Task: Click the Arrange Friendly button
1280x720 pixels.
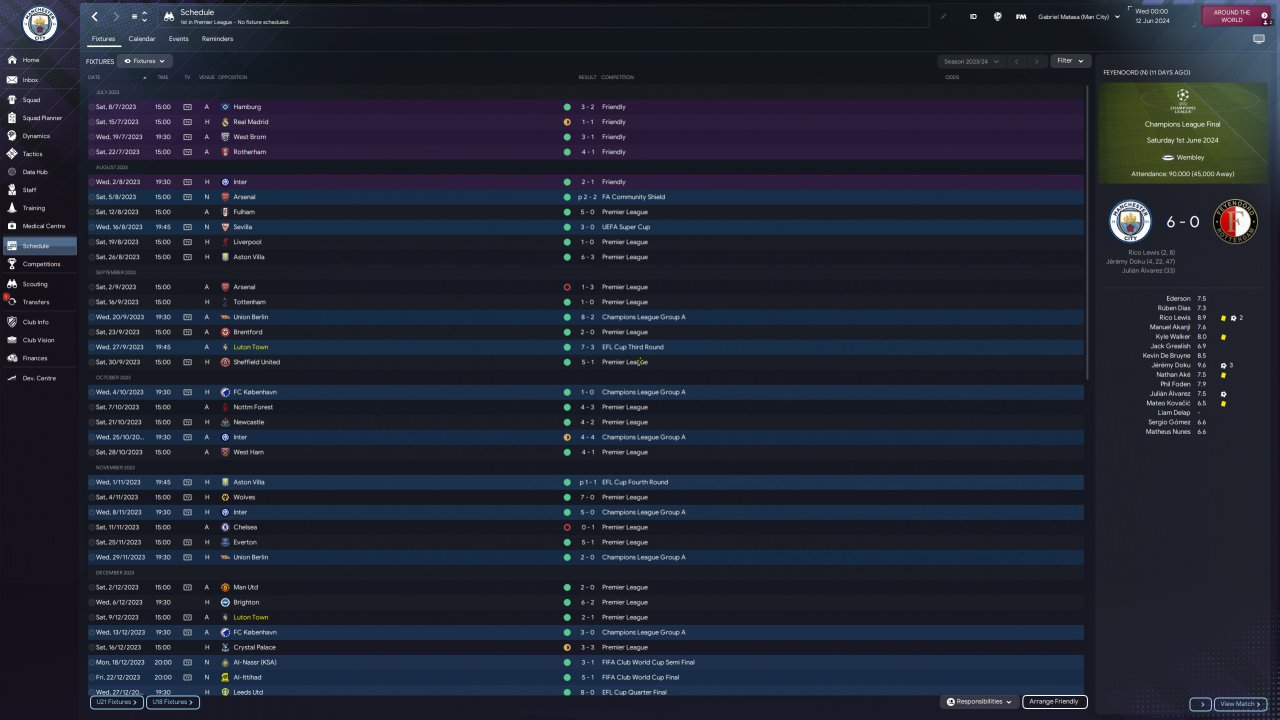Action: click(x=1054, y=702)
